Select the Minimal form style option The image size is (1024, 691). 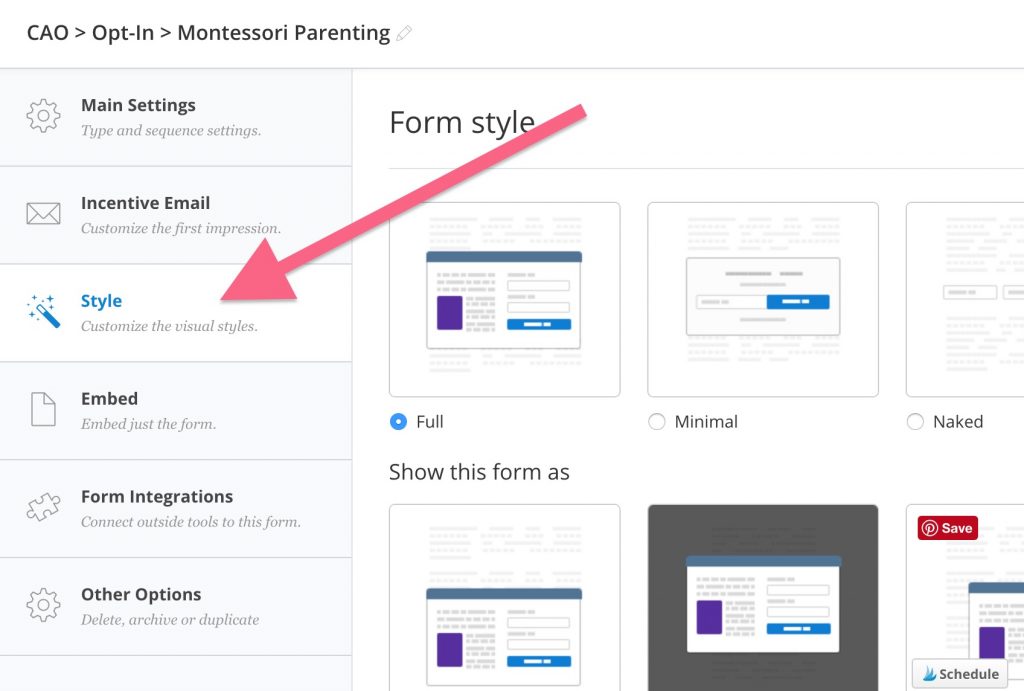point(657,422)
